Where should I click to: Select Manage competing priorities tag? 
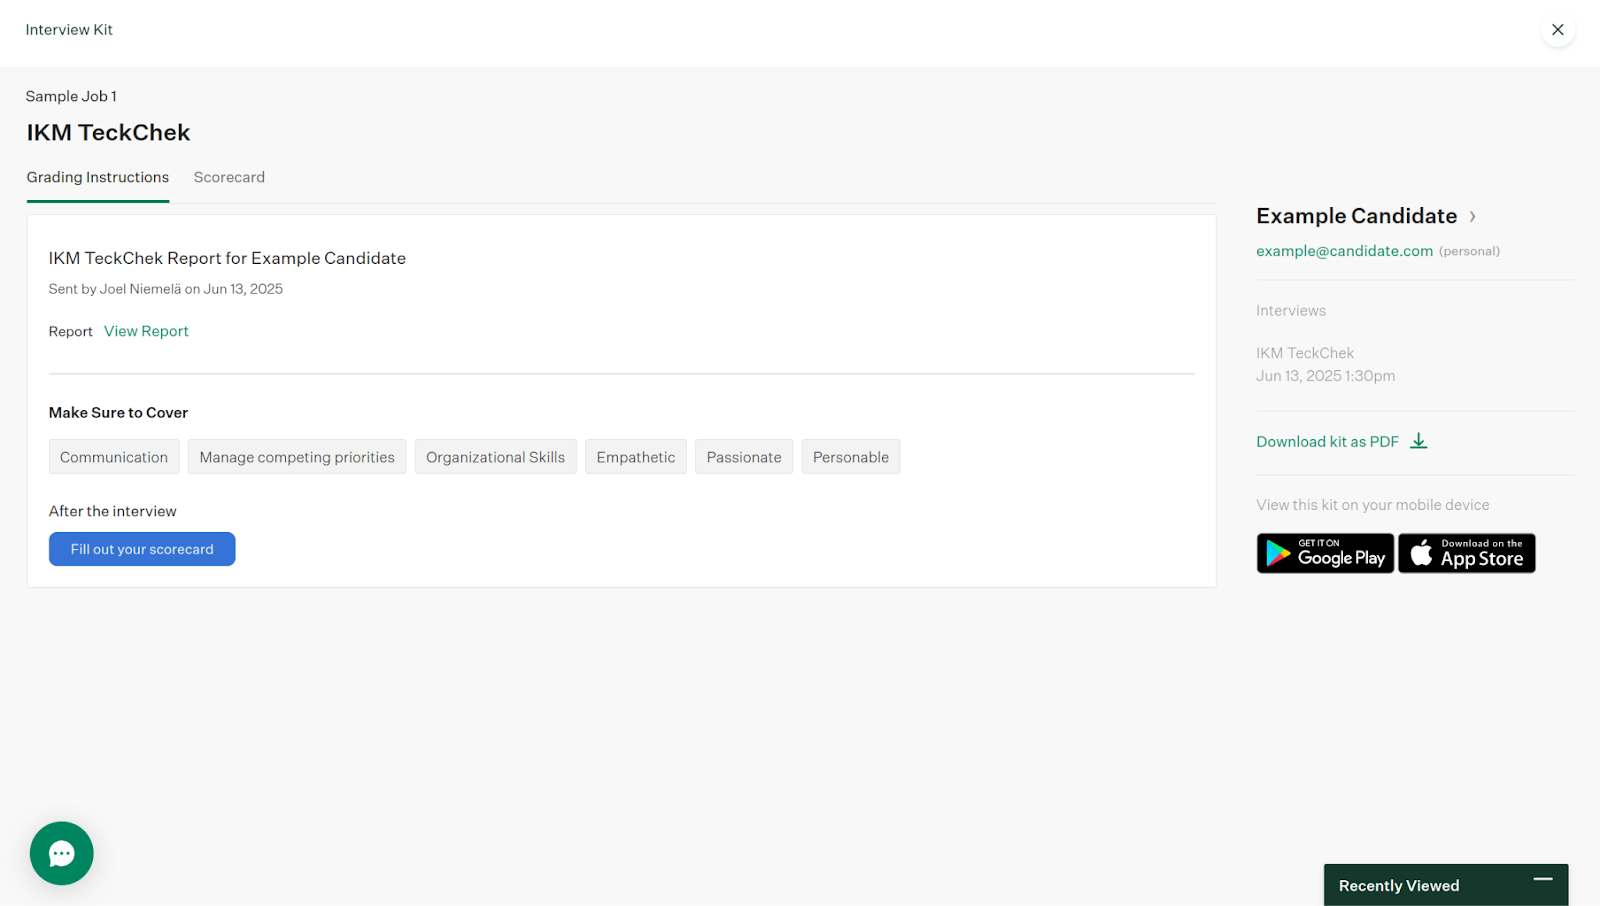click(x=297, y=457)
